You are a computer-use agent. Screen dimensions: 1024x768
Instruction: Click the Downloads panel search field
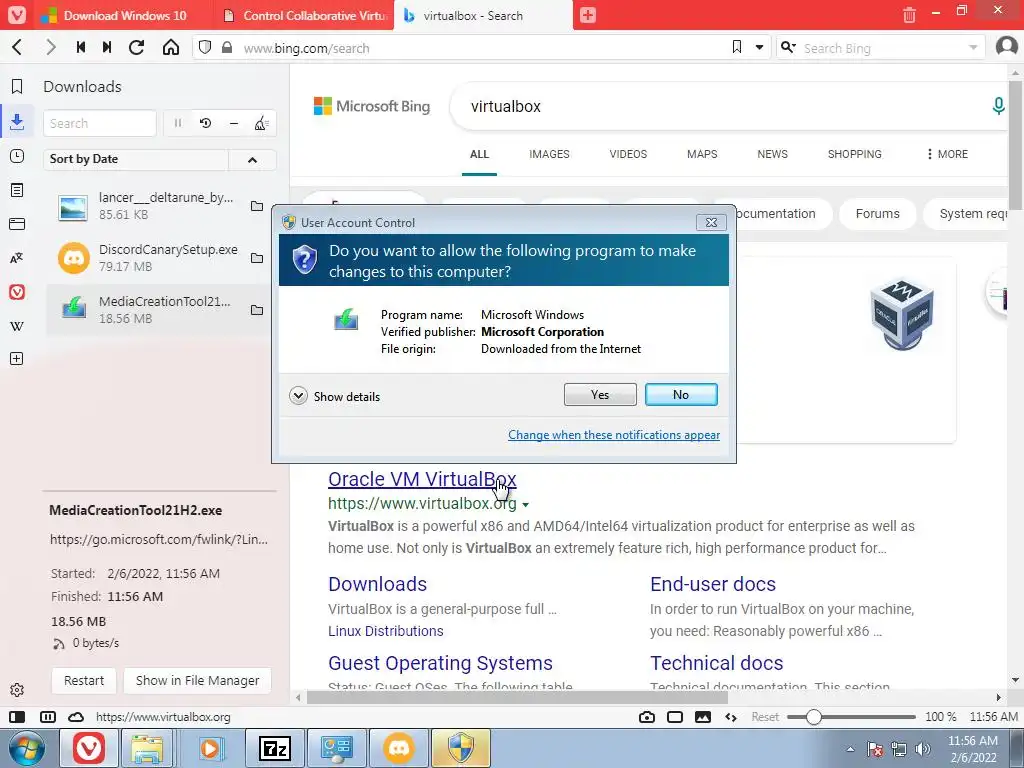(x=100, y=123)
